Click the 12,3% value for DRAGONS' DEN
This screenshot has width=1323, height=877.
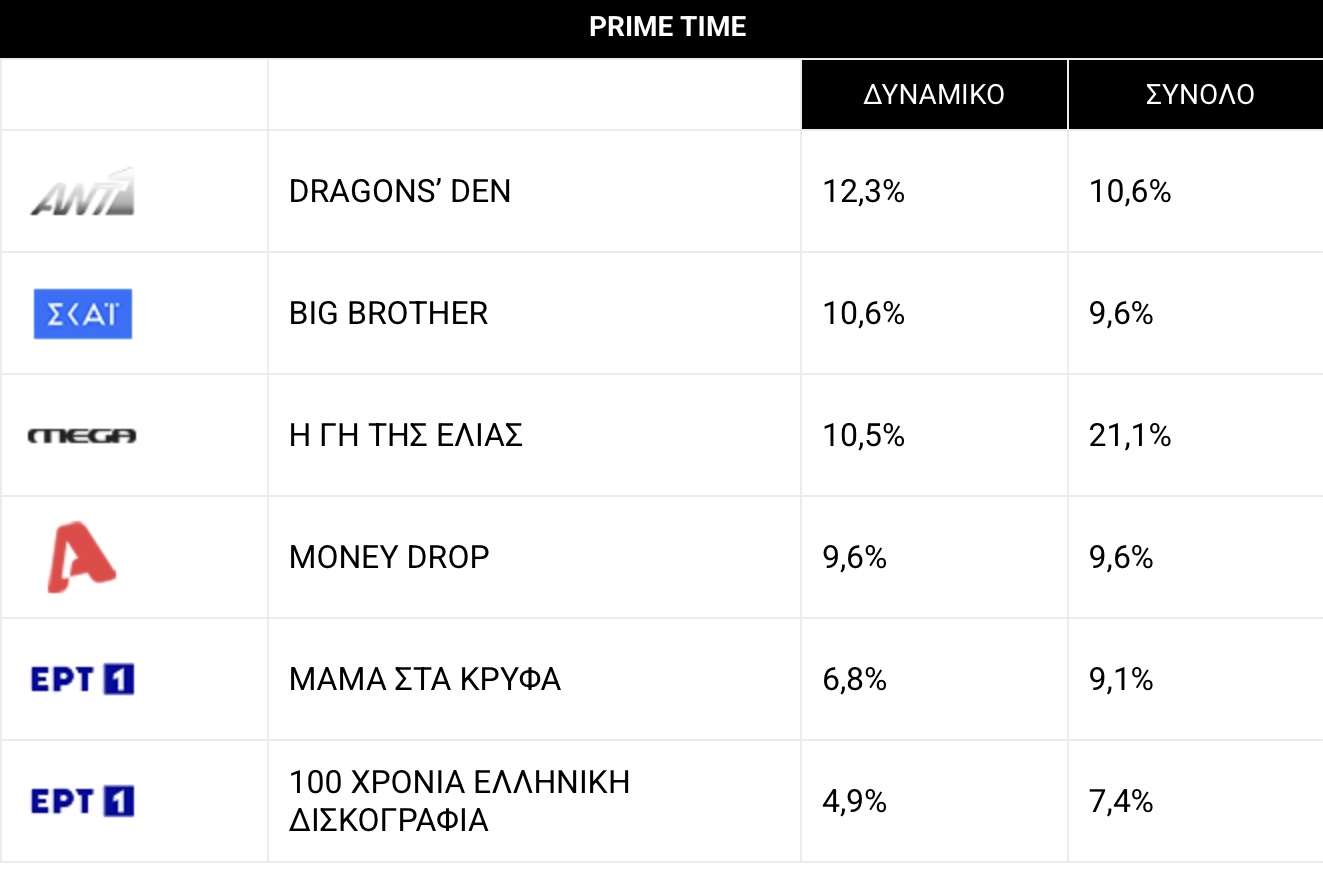coord(864,191)
